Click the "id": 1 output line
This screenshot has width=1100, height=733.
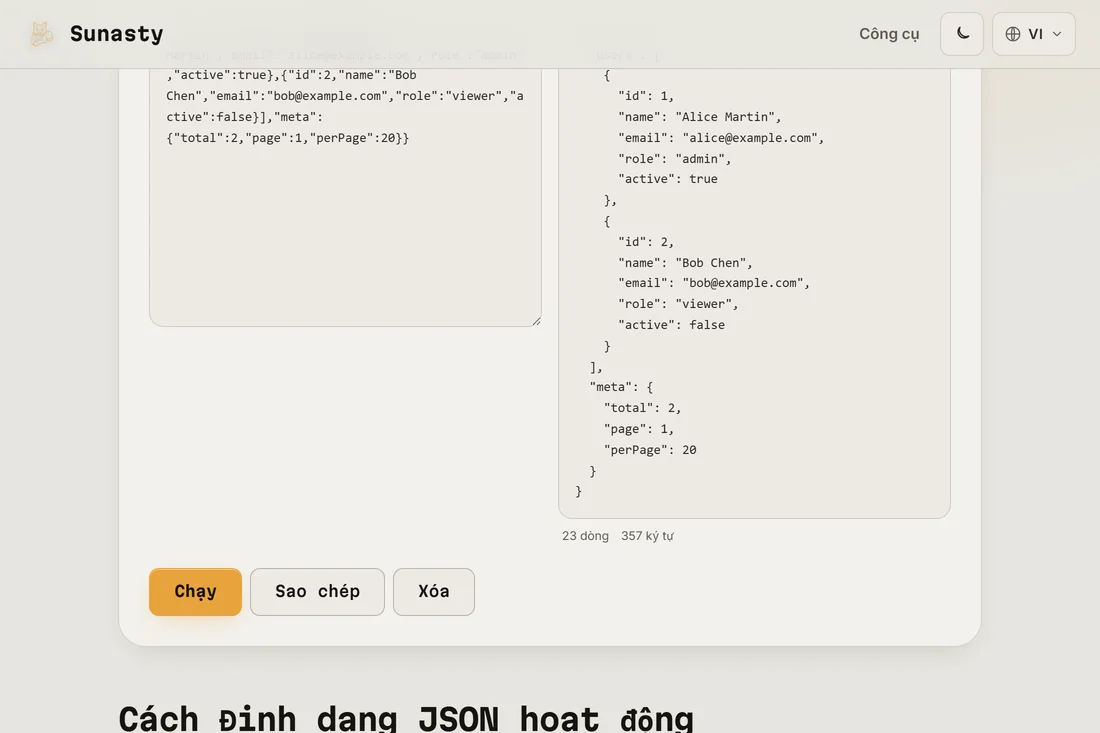click(x=645, y=96)
